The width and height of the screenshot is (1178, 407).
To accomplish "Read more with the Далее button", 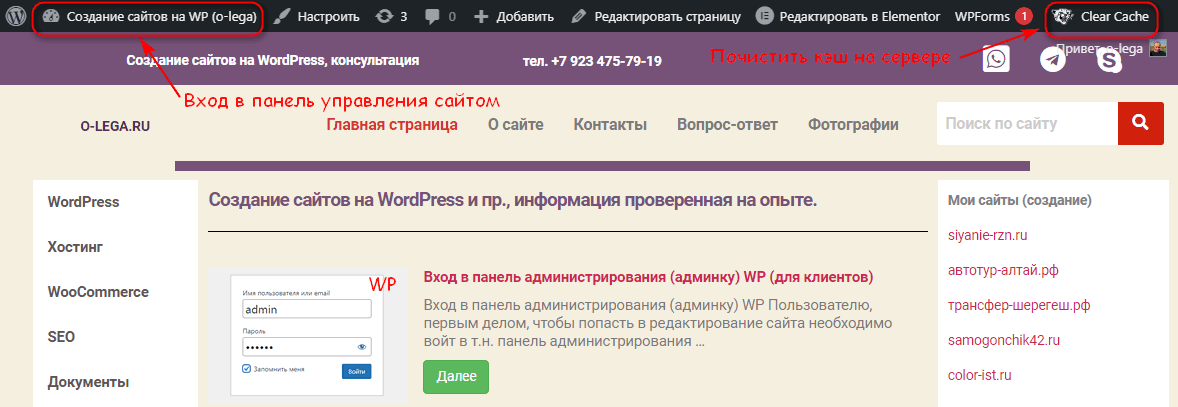I will 456,377.
